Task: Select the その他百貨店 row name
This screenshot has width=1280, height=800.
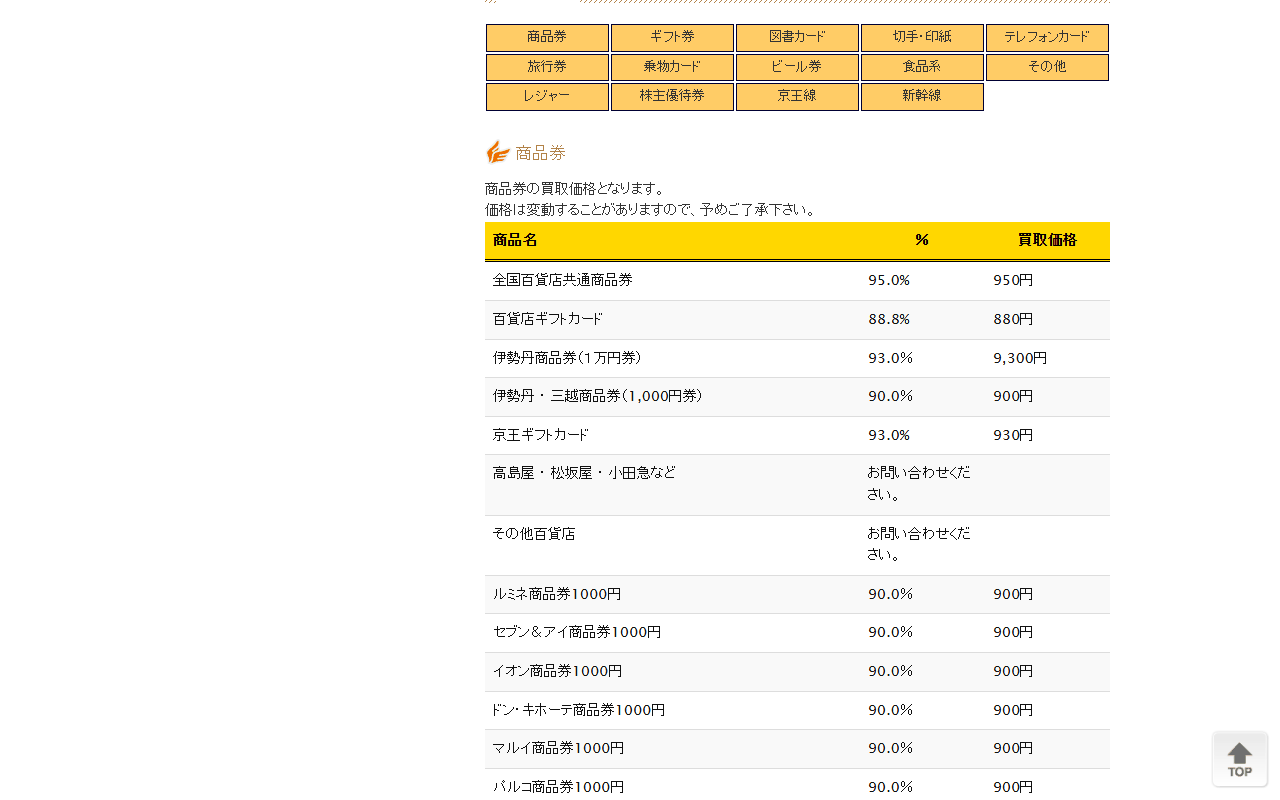Action: (x=534, y=534)
